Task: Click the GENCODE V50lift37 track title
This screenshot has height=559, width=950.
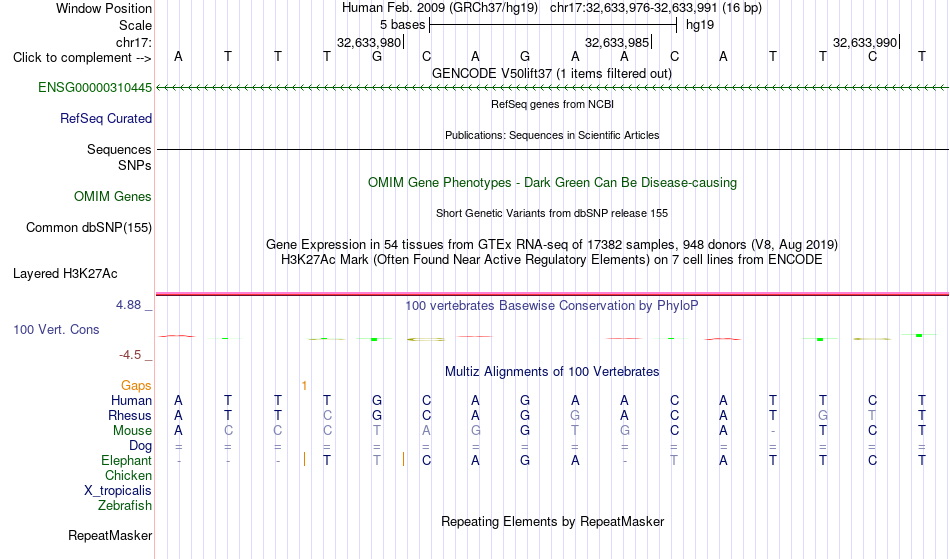Action: (551, 74)
